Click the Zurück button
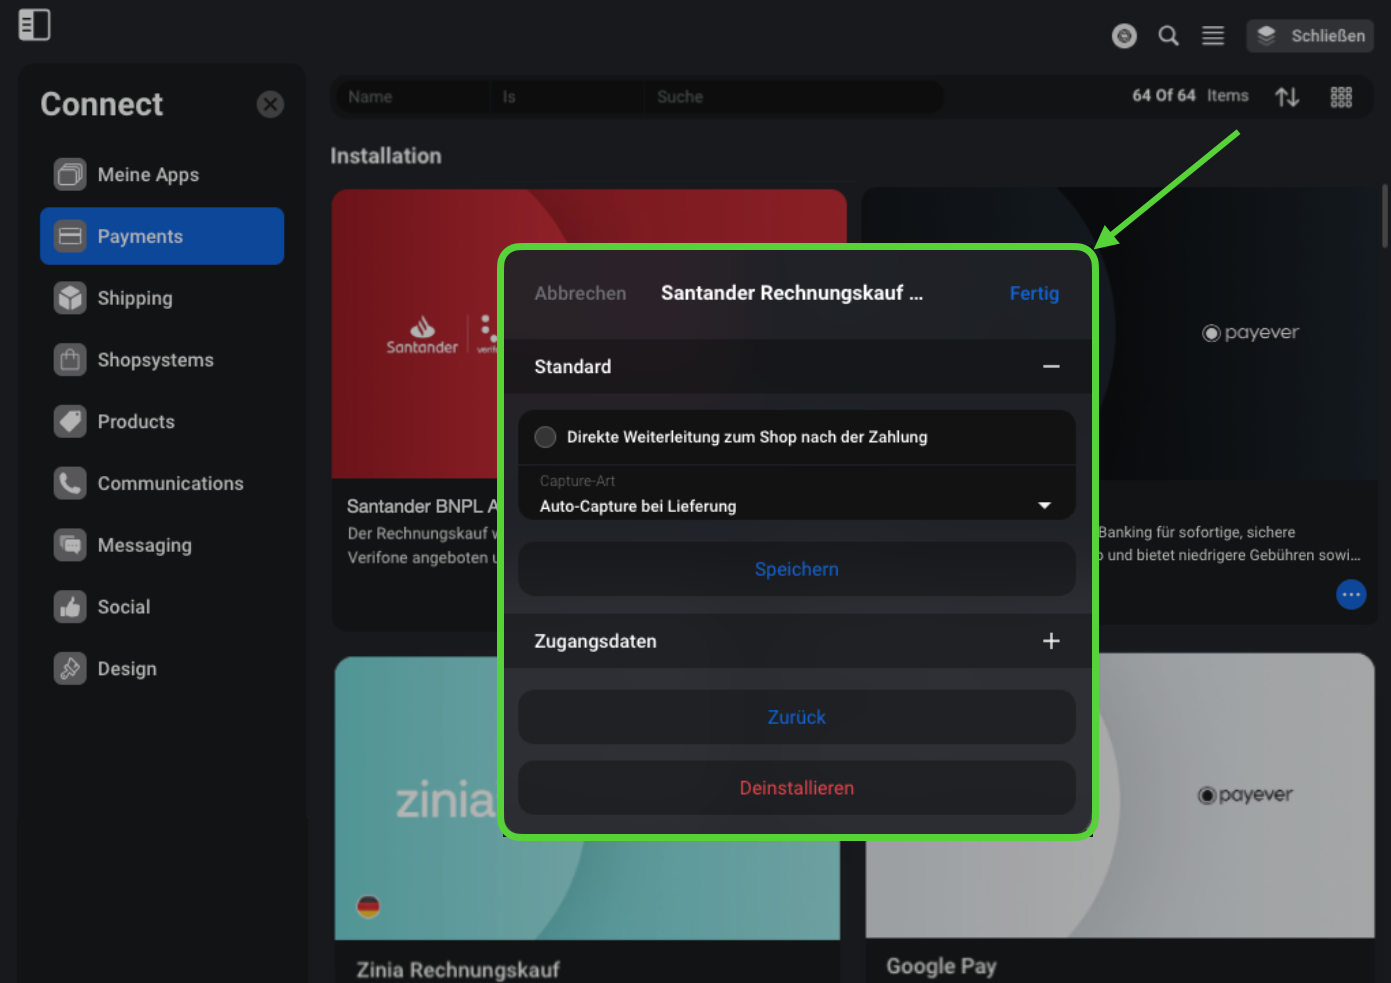Screen dimensions: 1391x983 click(797, 717)
